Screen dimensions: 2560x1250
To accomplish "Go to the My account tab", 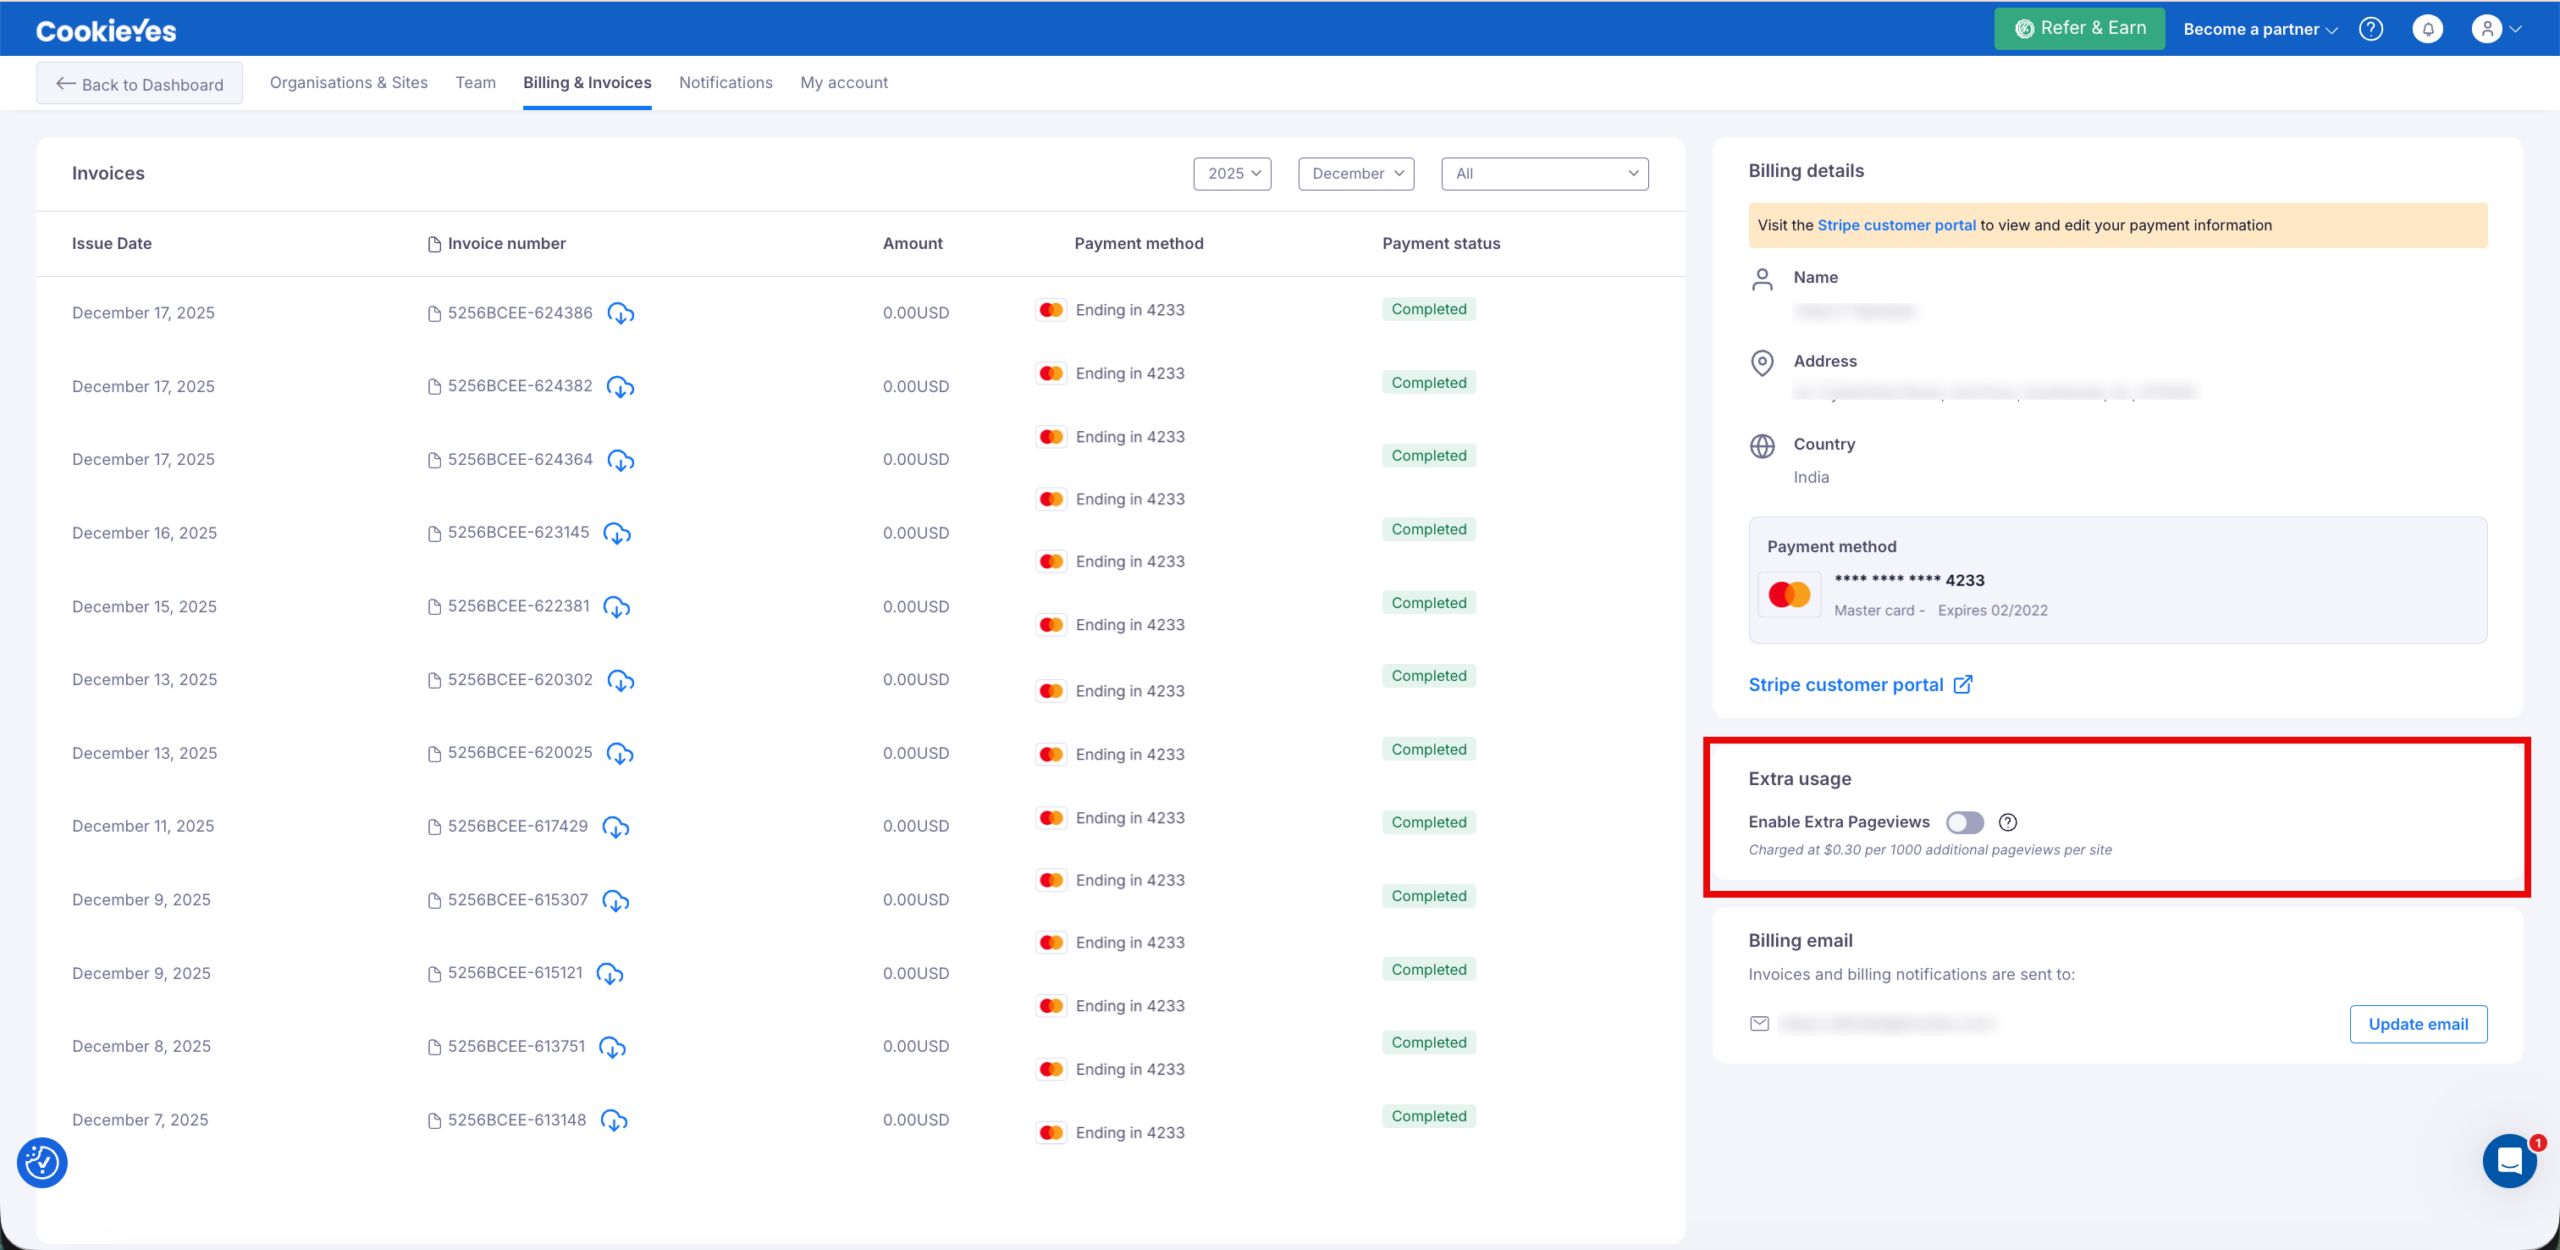I will [843, 83].
